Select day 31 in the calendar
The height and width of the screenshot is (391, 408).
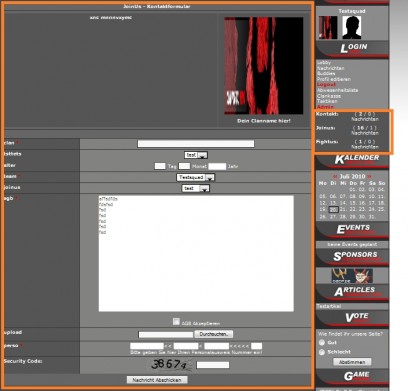click(x=372, y=217)
